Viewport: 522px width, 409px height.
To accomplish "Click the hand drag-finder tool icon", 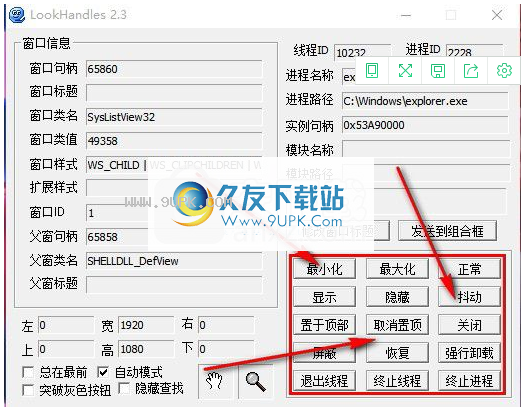I will click(214, 381).
